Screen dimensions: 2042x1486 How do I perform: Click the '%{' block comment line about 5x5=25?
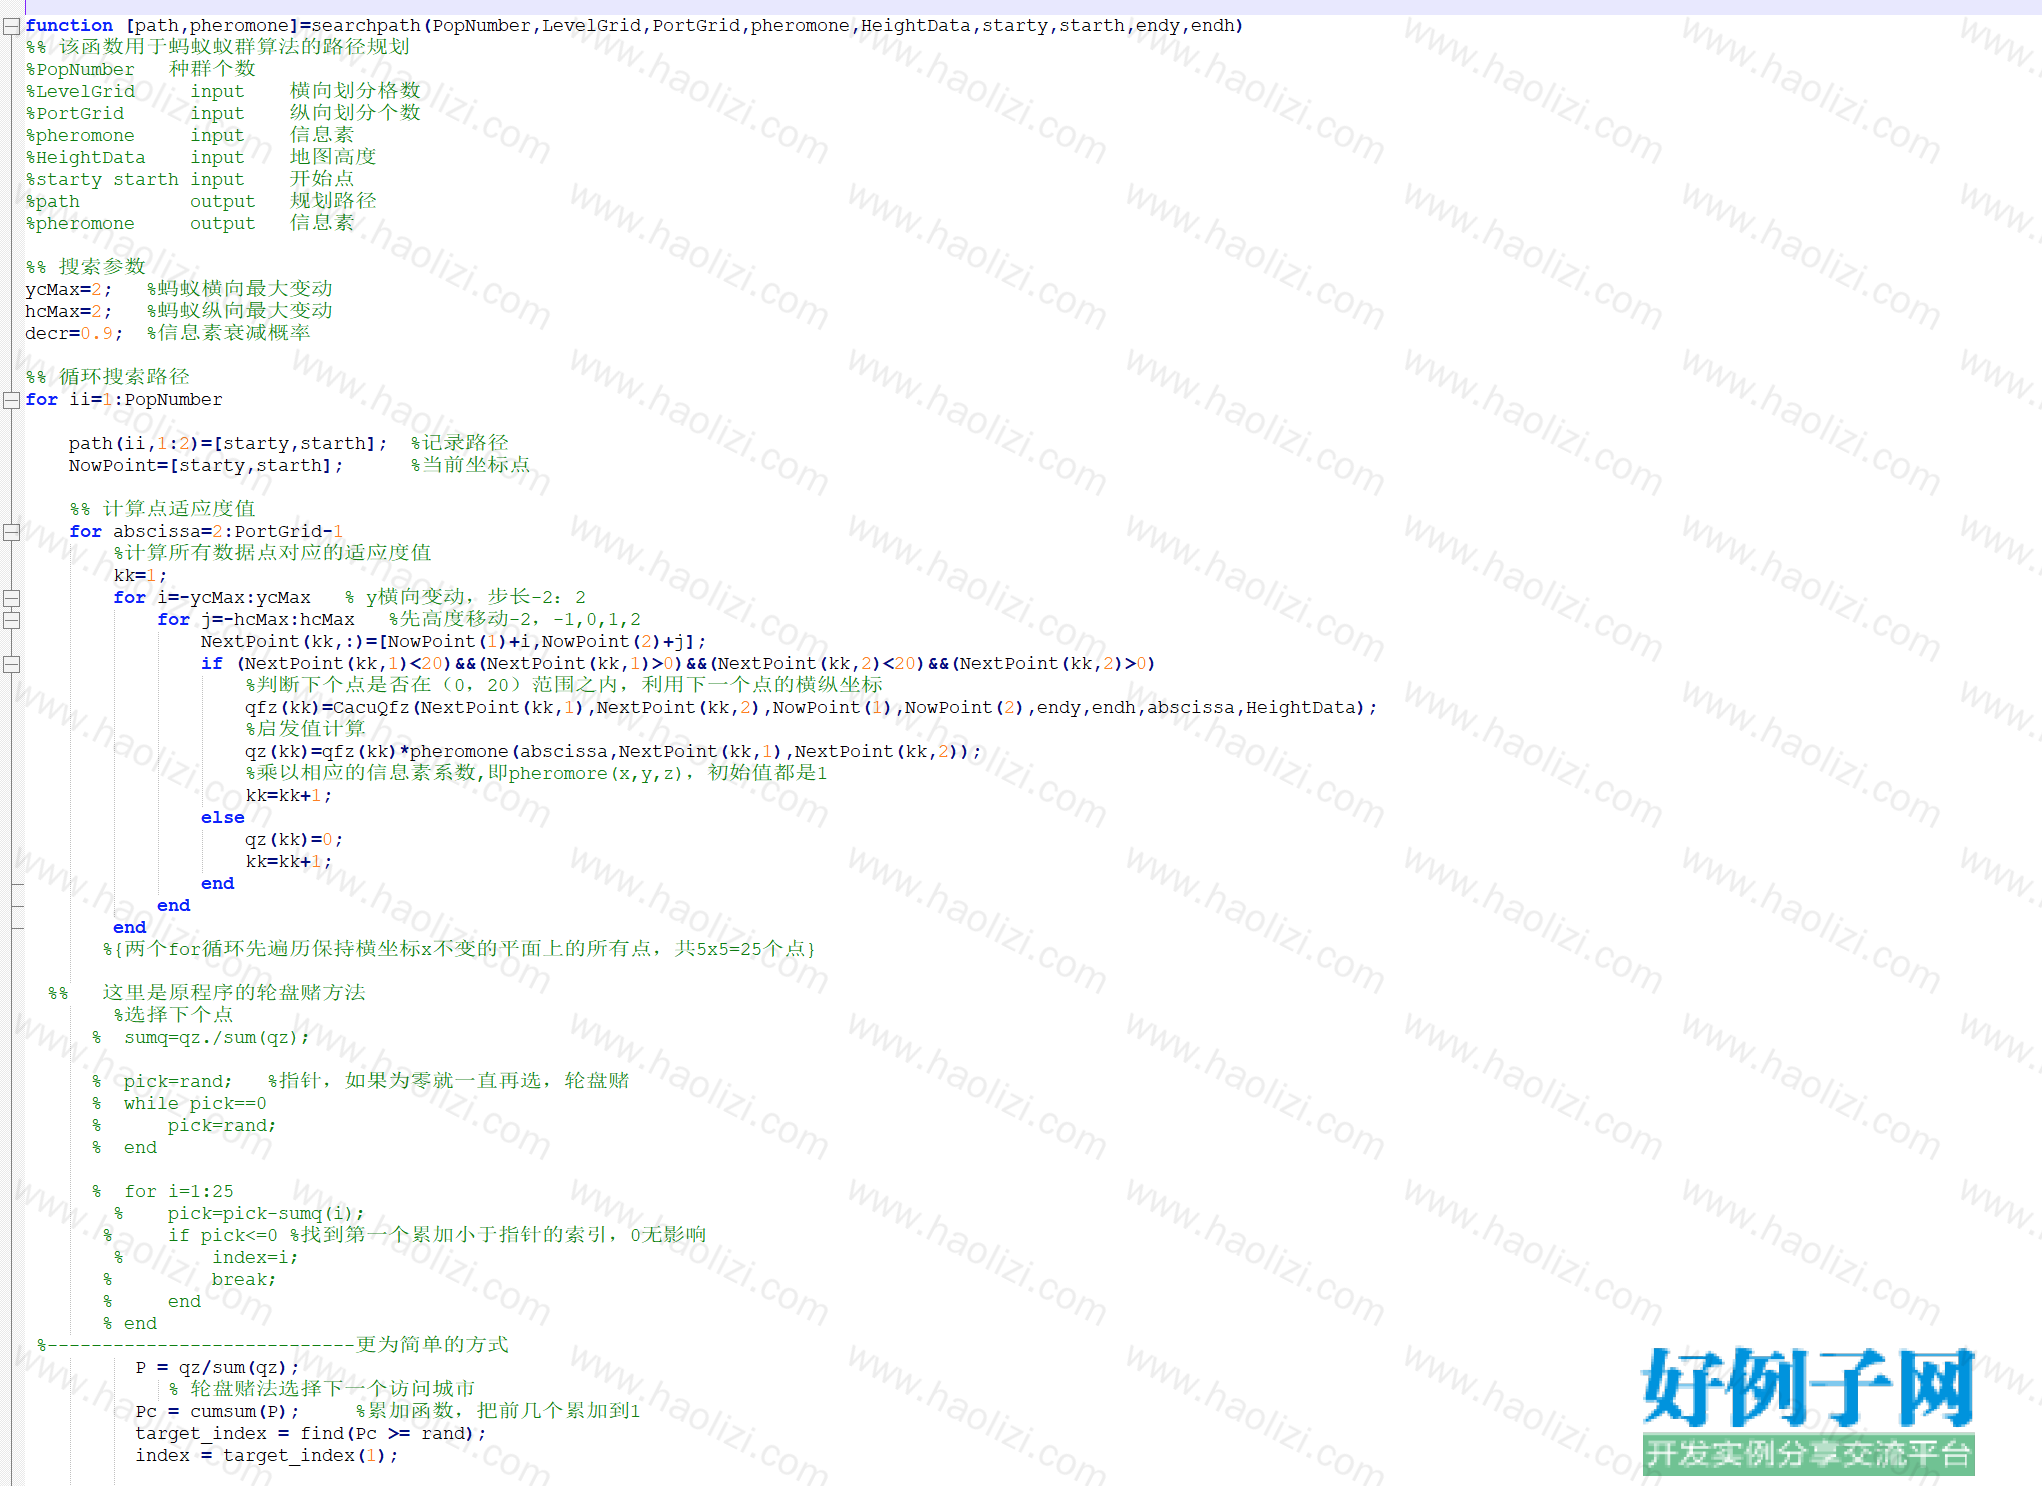point(459,949)
